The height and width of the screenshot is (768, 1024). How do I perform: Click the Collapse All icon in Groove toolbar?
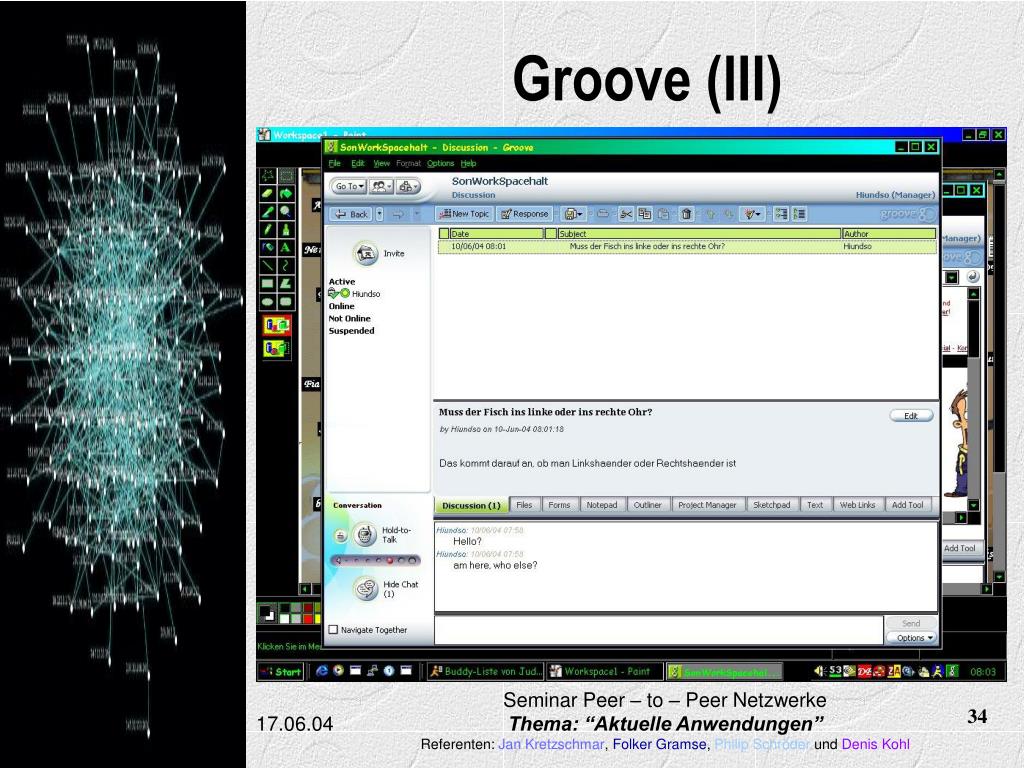pos(799,214)
